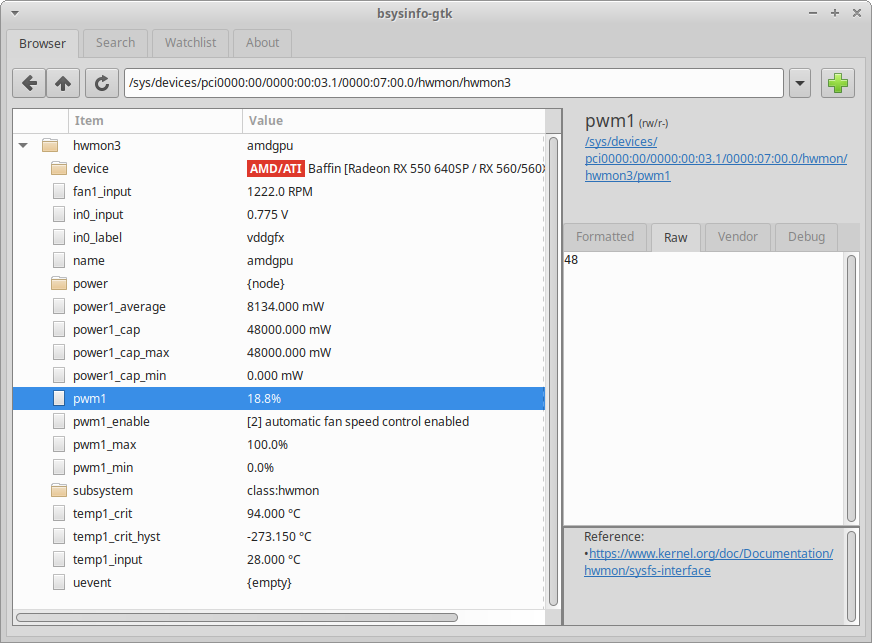Click the tree list vertical scrollbar
The image size is (872, 643).
tap(553, 371)
